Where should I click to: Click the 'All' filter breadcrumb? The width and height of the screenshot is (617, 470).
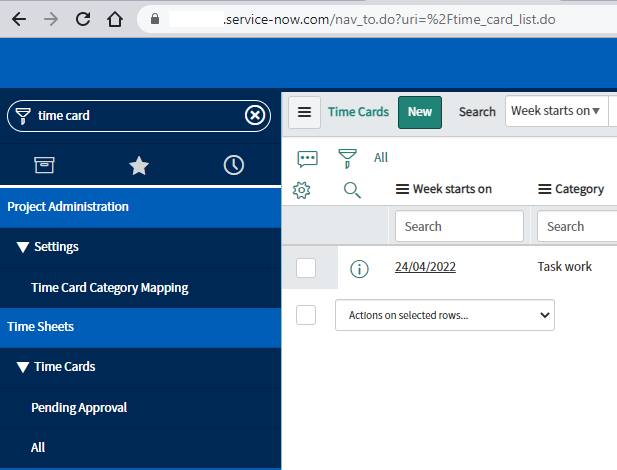coord(381,158)
